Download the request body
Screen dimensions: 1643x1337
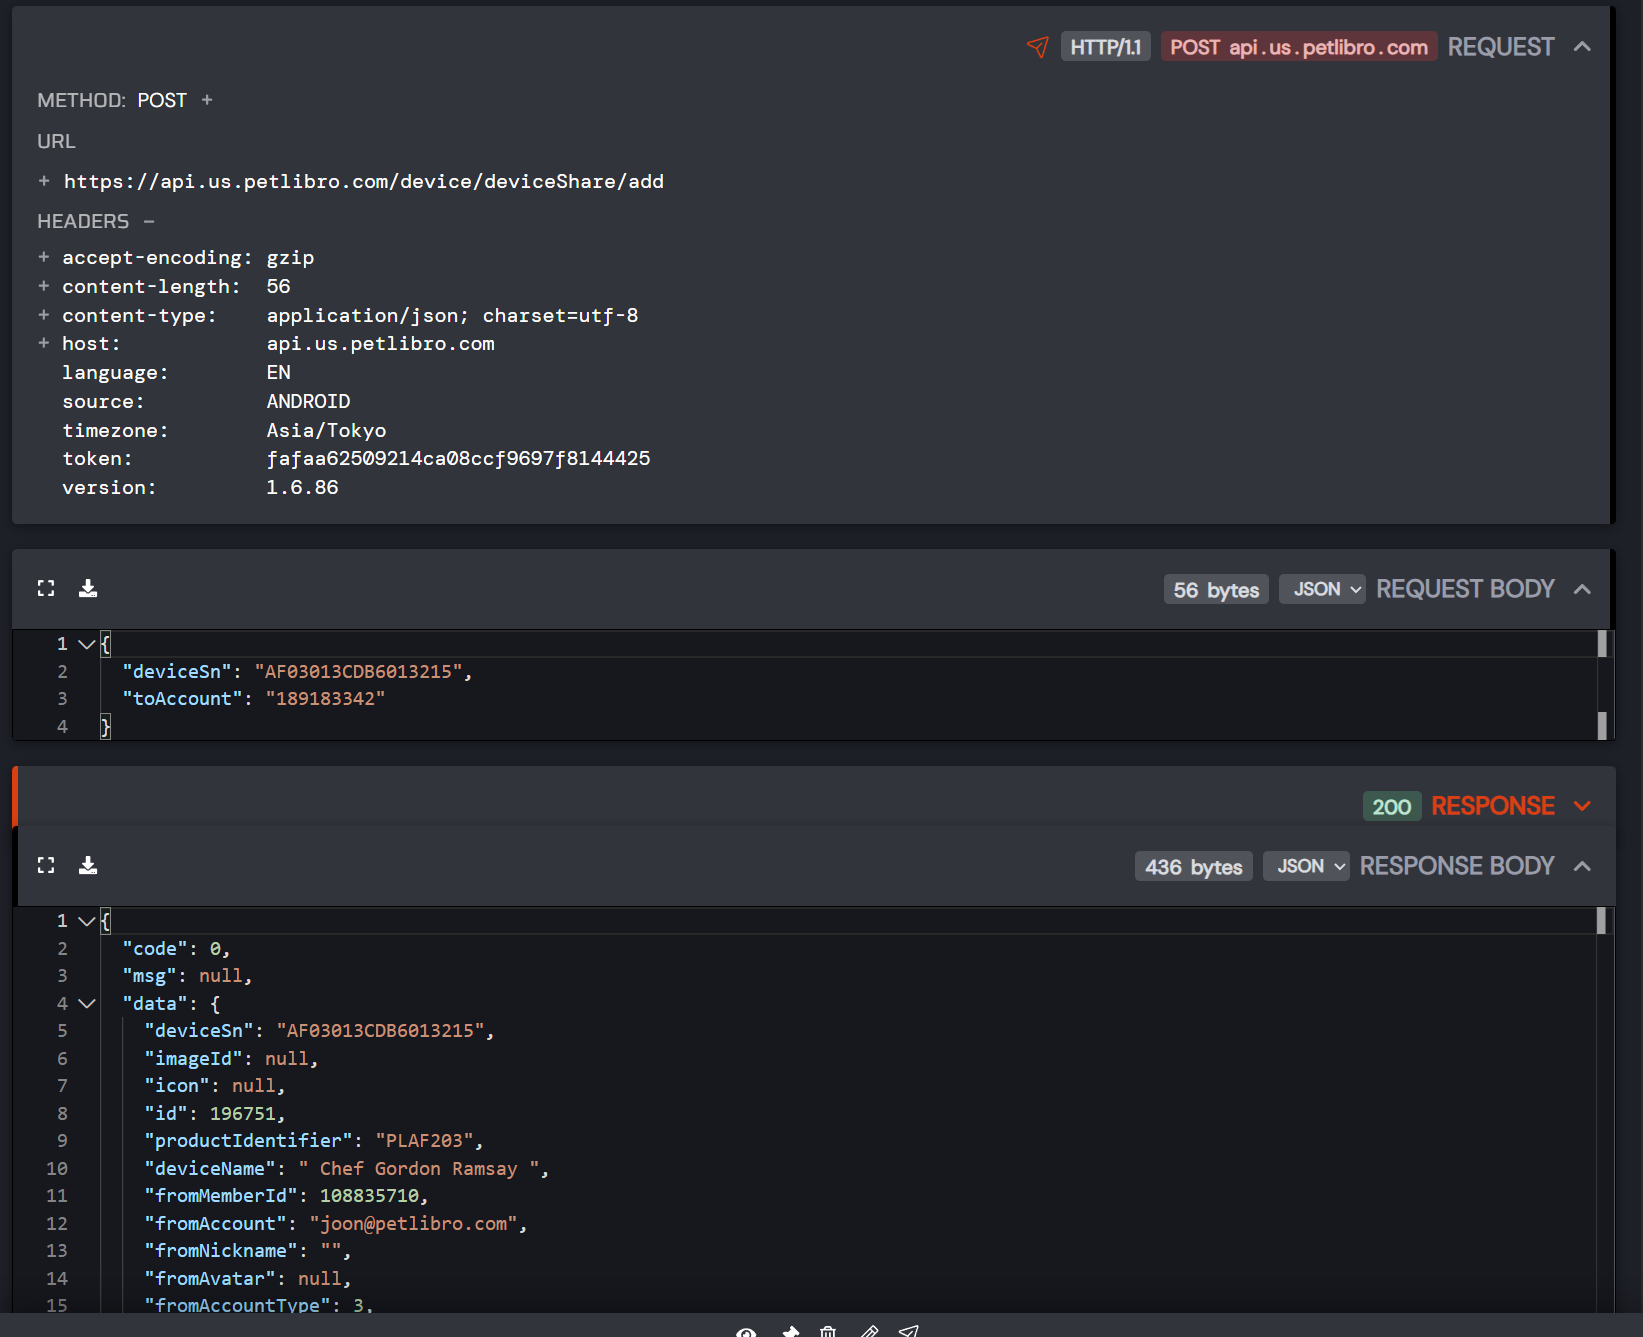88,588
